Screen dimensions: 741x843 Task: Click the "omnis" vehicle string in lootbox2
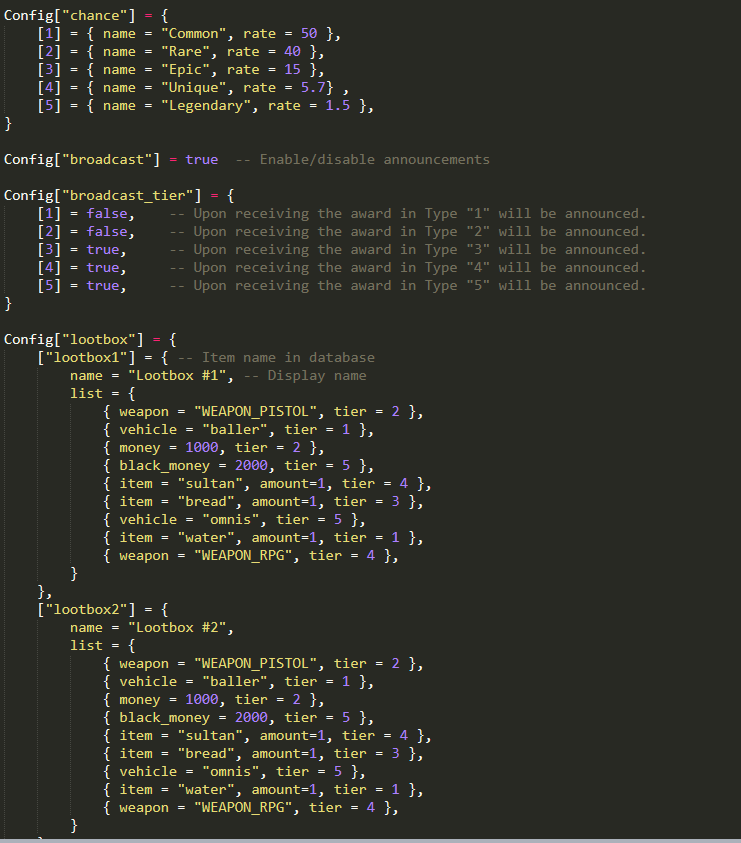point(231,772)
